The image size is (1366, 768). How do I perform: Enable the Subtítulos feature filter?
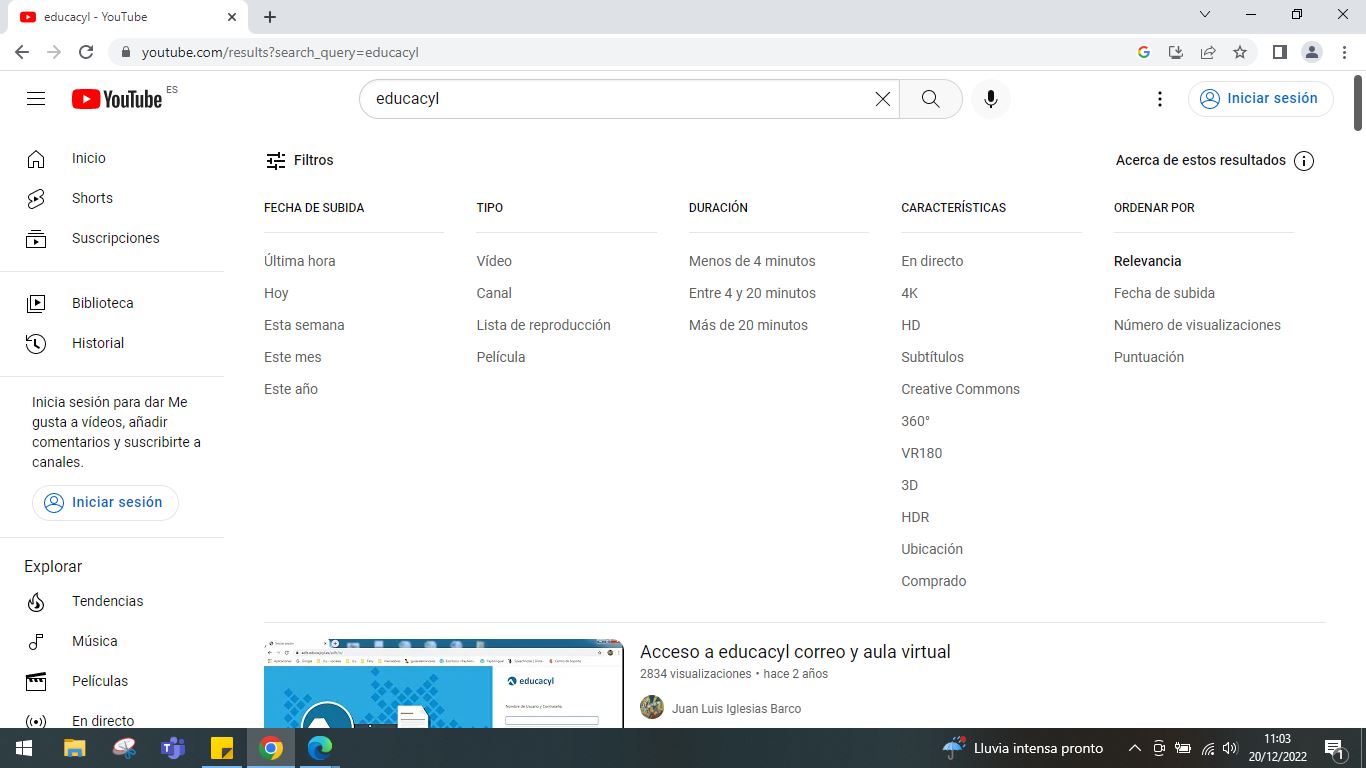tap(932, 357)
